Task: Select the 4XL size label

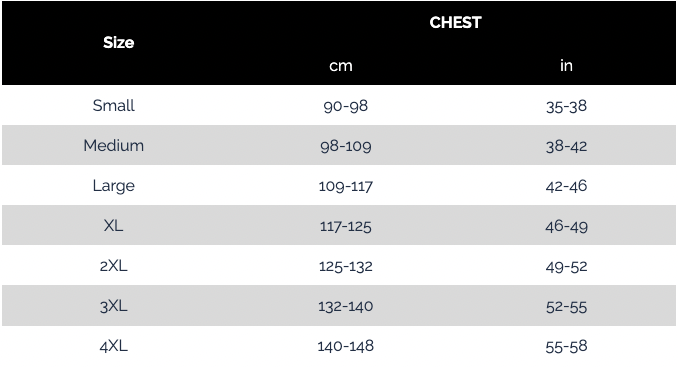Action: (x=113, y=346)
